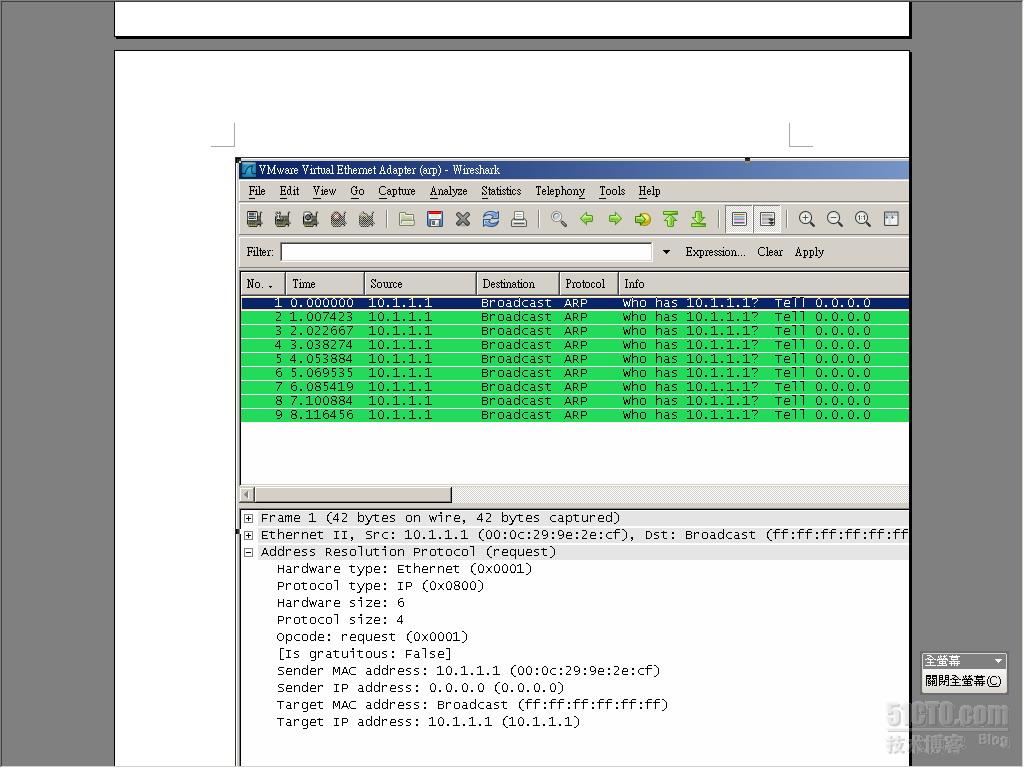The image size is (1024, 768).
Task: Expand the Ethernet II tree node
Action: pyautogui.click(x=249, y=536)
